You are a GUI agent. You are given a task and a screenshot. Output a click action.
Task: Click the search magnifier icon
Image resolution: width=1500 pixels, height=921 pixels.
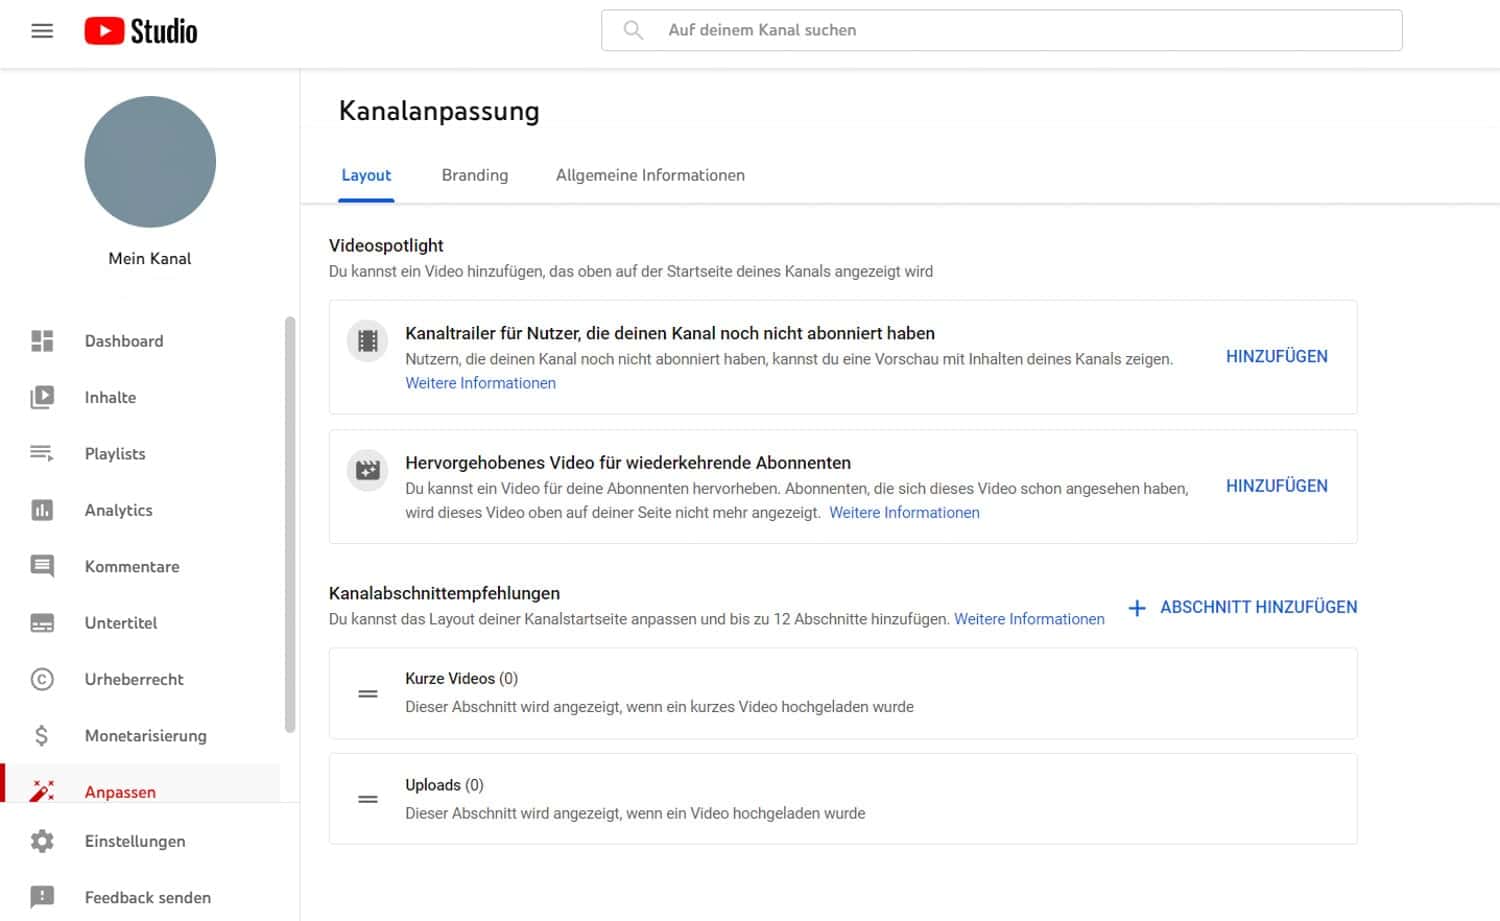(633, 30)
